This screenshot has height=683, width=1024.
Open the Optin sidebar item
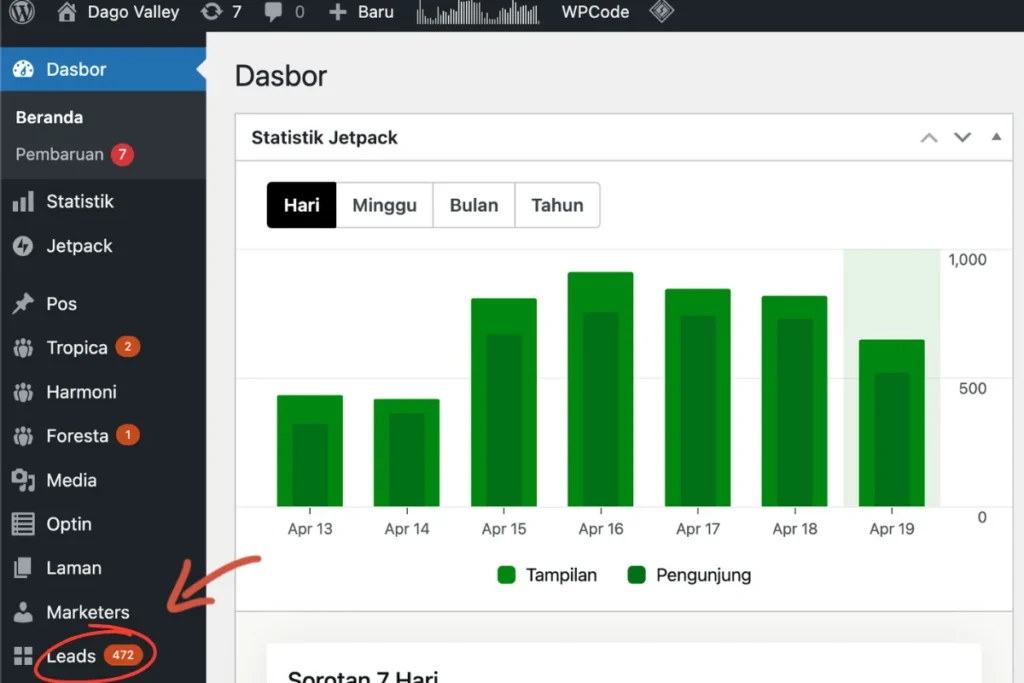pos(68,524)
